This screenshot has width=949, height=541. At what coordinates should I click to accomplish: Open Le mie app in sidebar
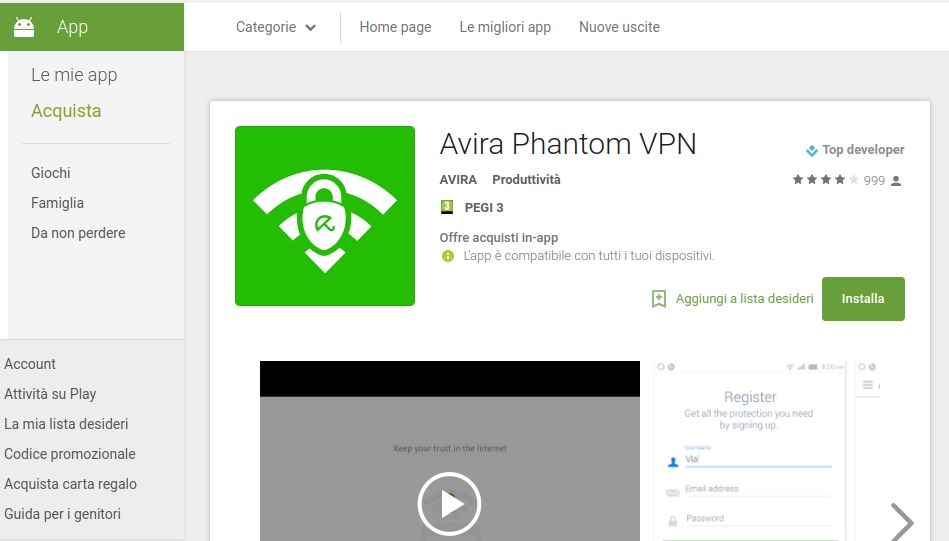[74, 75]
